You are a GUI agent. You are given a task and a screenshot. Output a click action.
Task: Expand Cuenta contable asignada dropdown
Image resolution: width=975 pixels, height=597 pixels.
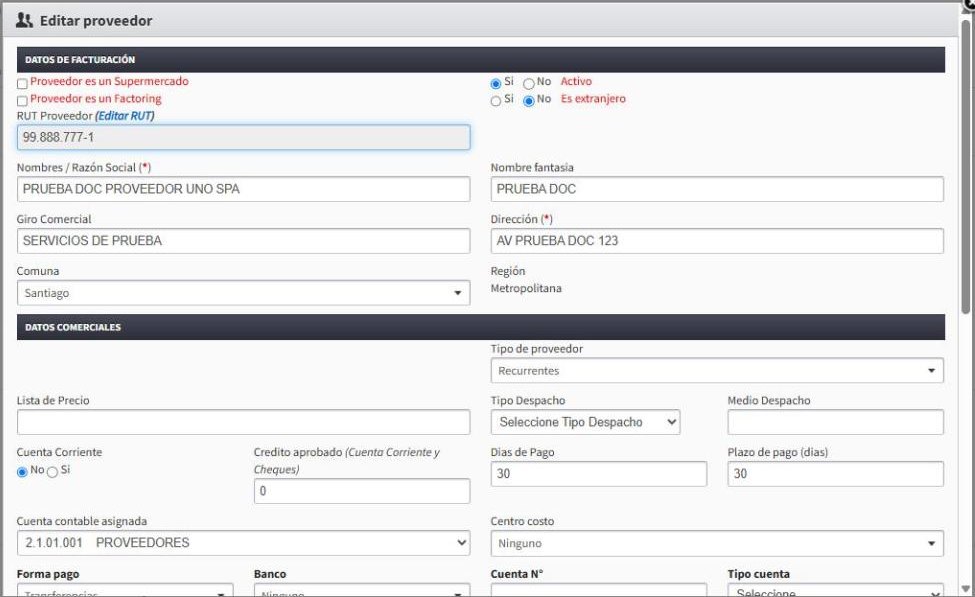(x=243, y=543)
